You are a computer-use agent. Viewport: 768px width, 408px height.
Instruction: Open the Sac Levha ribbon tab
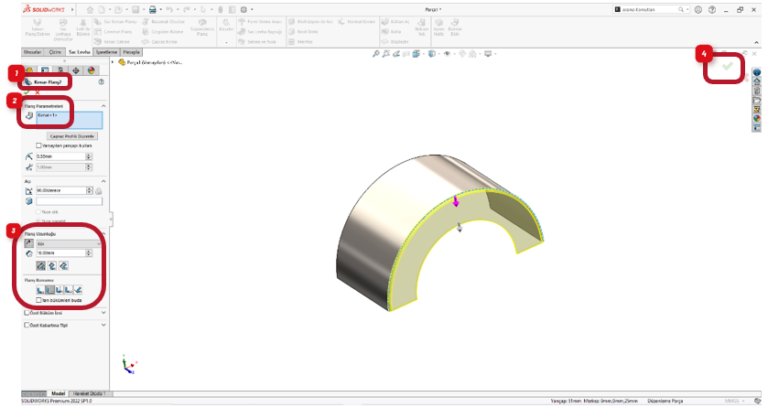click(x=79, y=51)
